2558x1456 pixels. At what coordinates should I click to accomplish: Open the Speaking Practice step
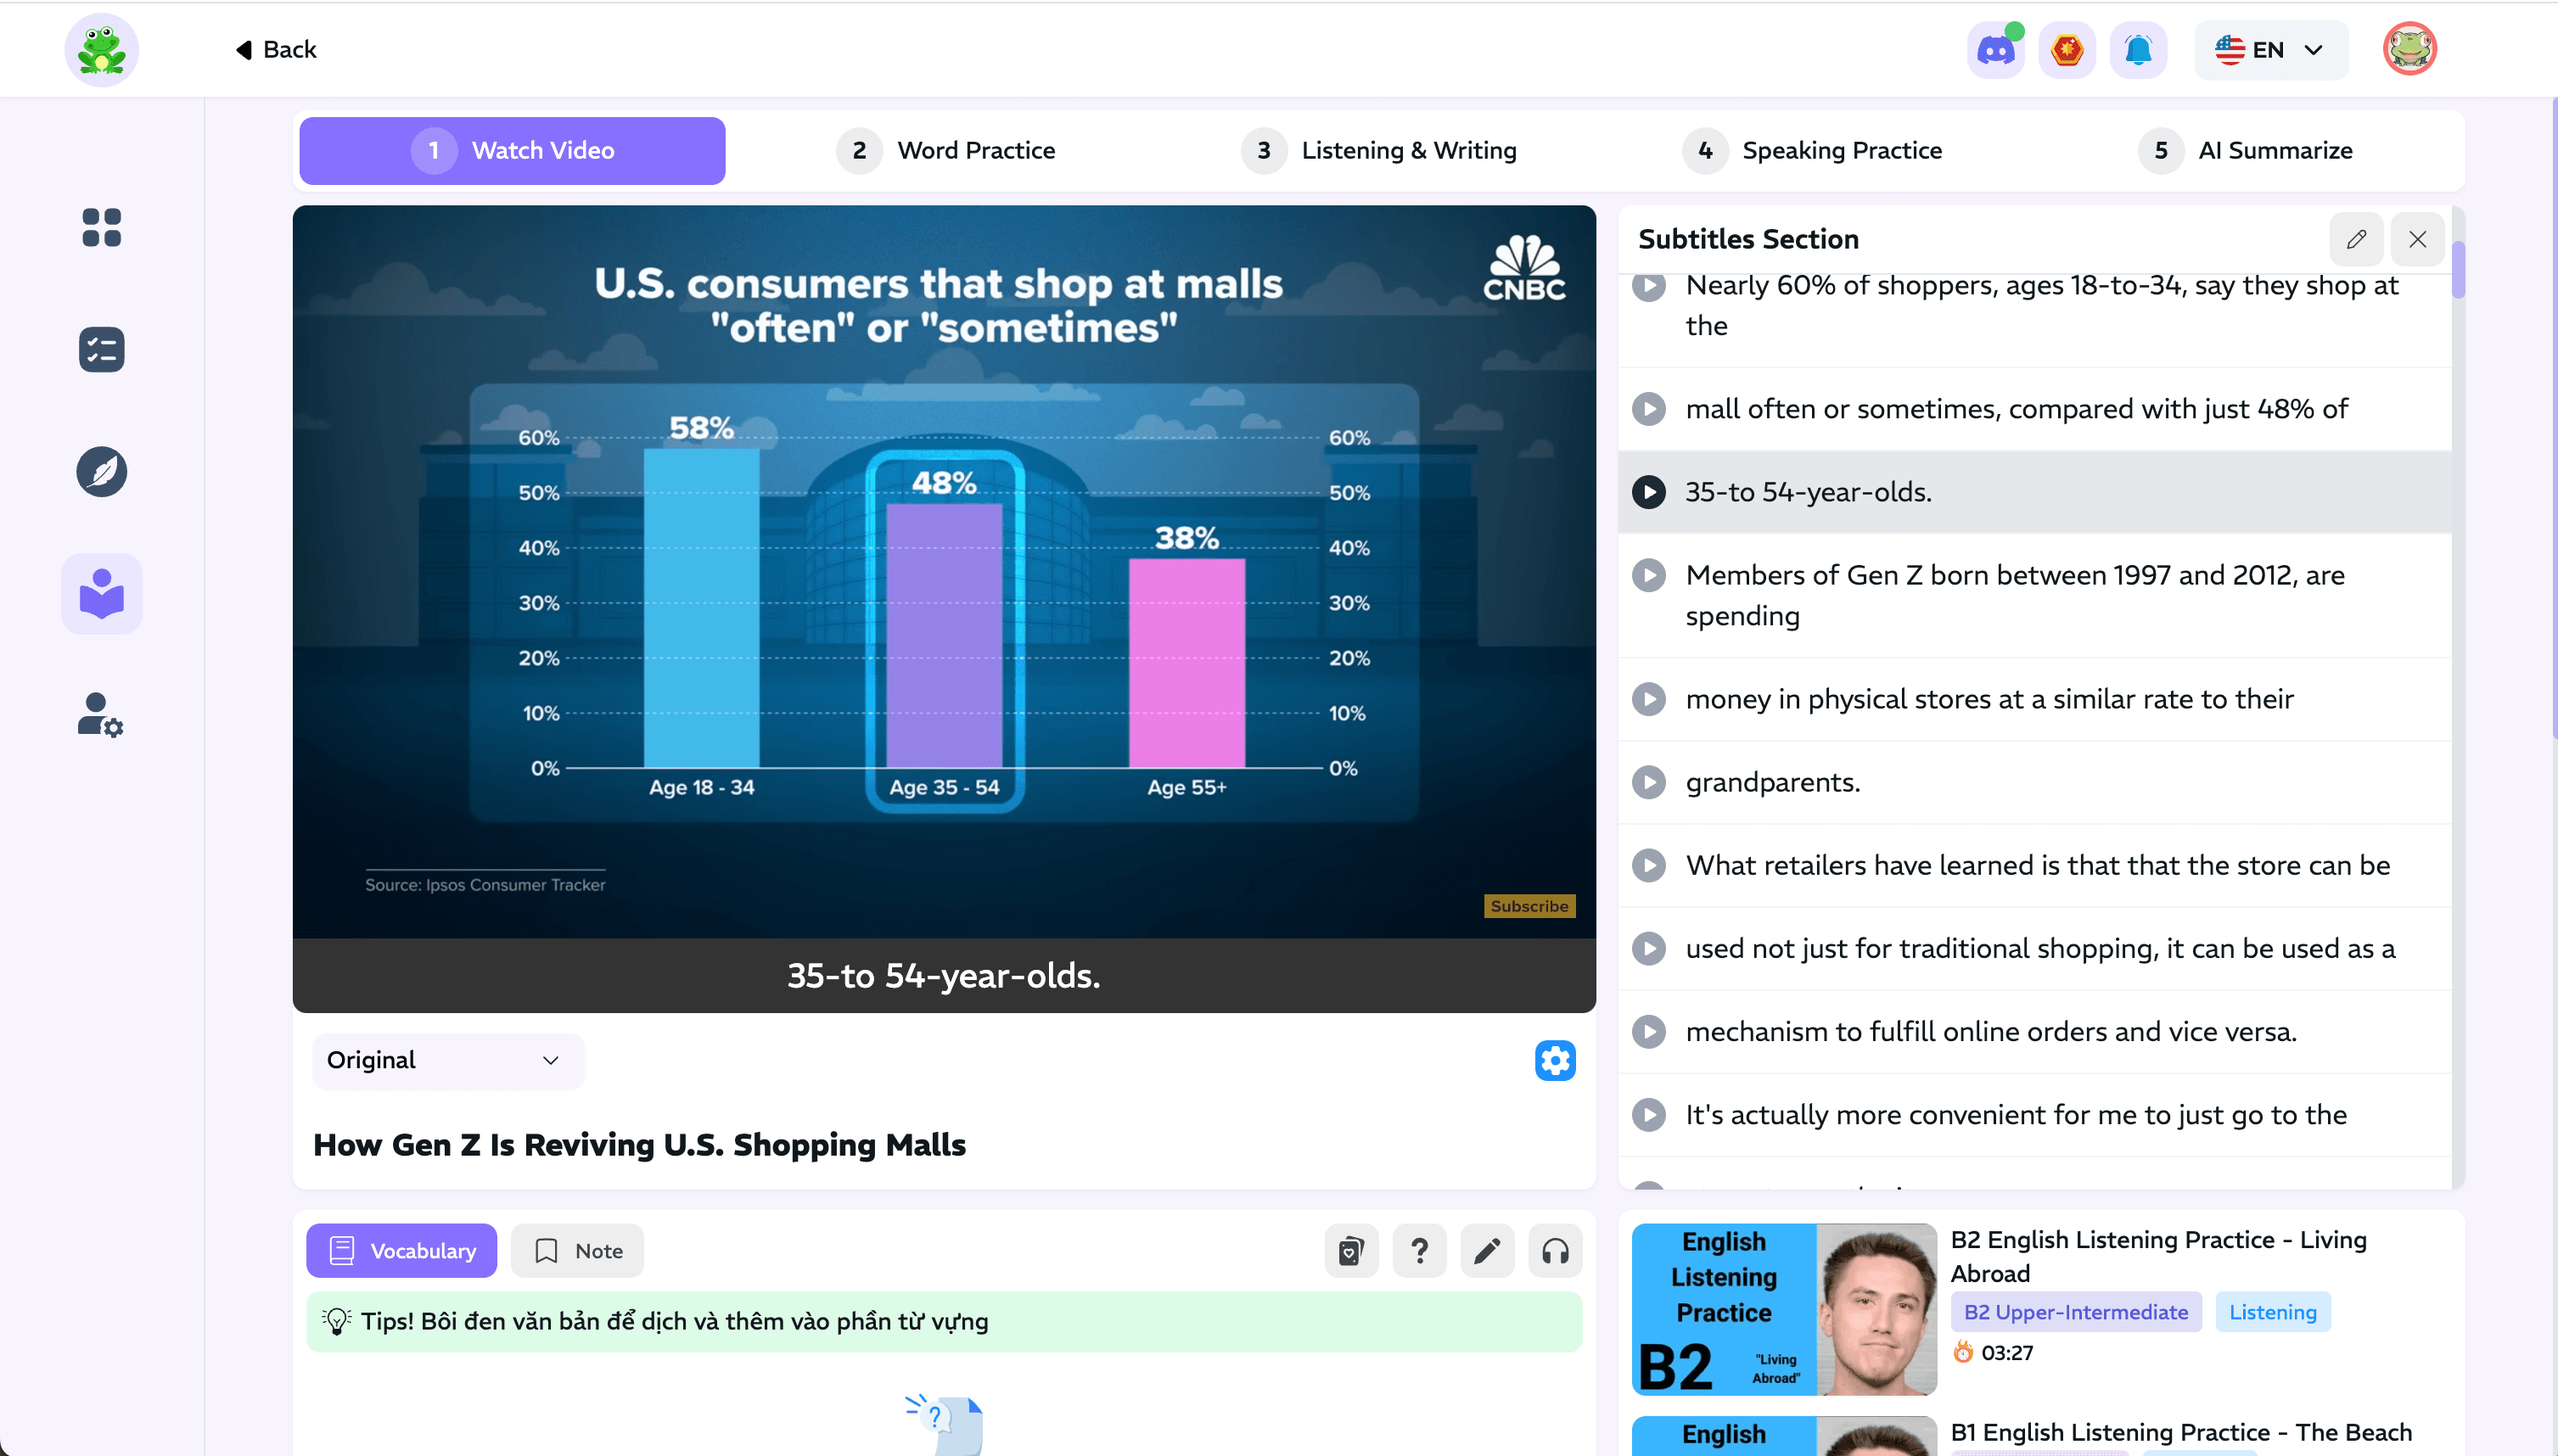(1812, 151)
